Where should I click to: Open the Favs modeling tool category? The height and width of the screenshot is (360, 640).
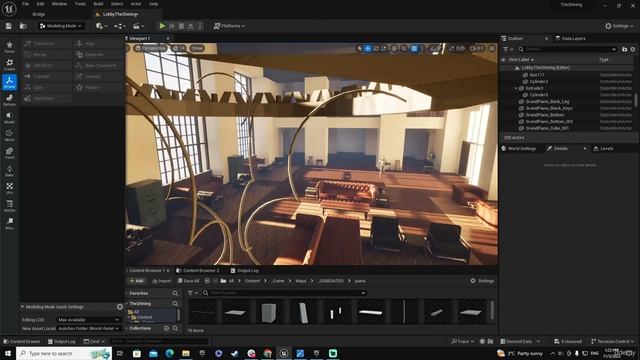(x=9, y=47)
